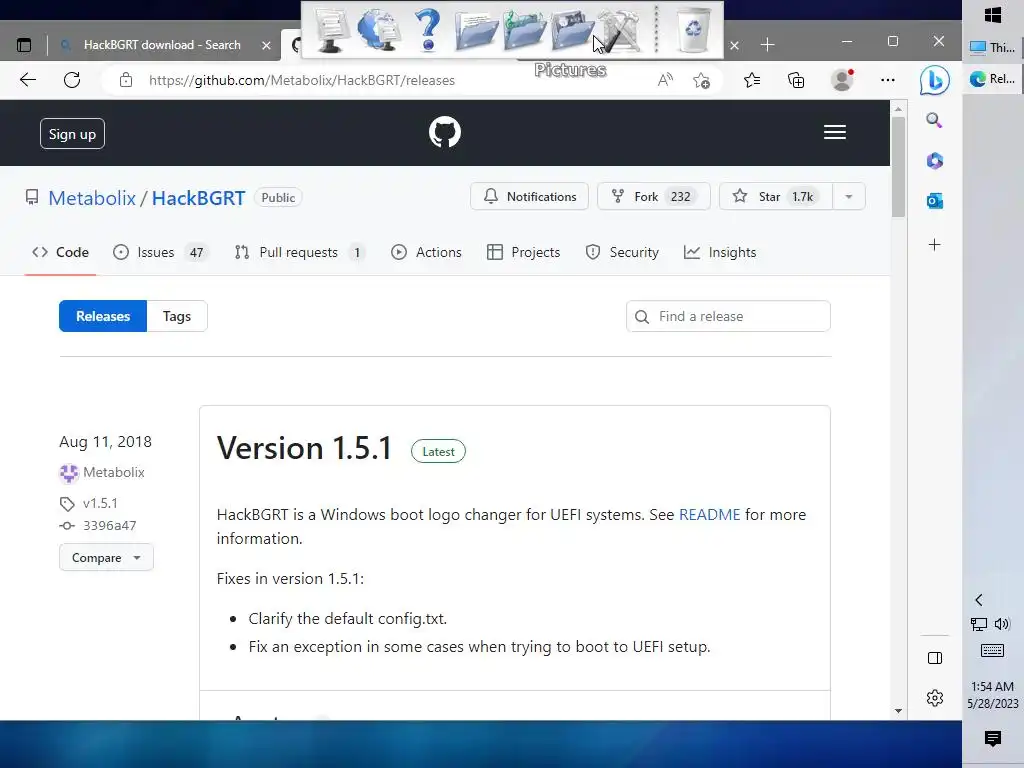
Task: Click the Sign up button
Action: click(x=72, y=134)
